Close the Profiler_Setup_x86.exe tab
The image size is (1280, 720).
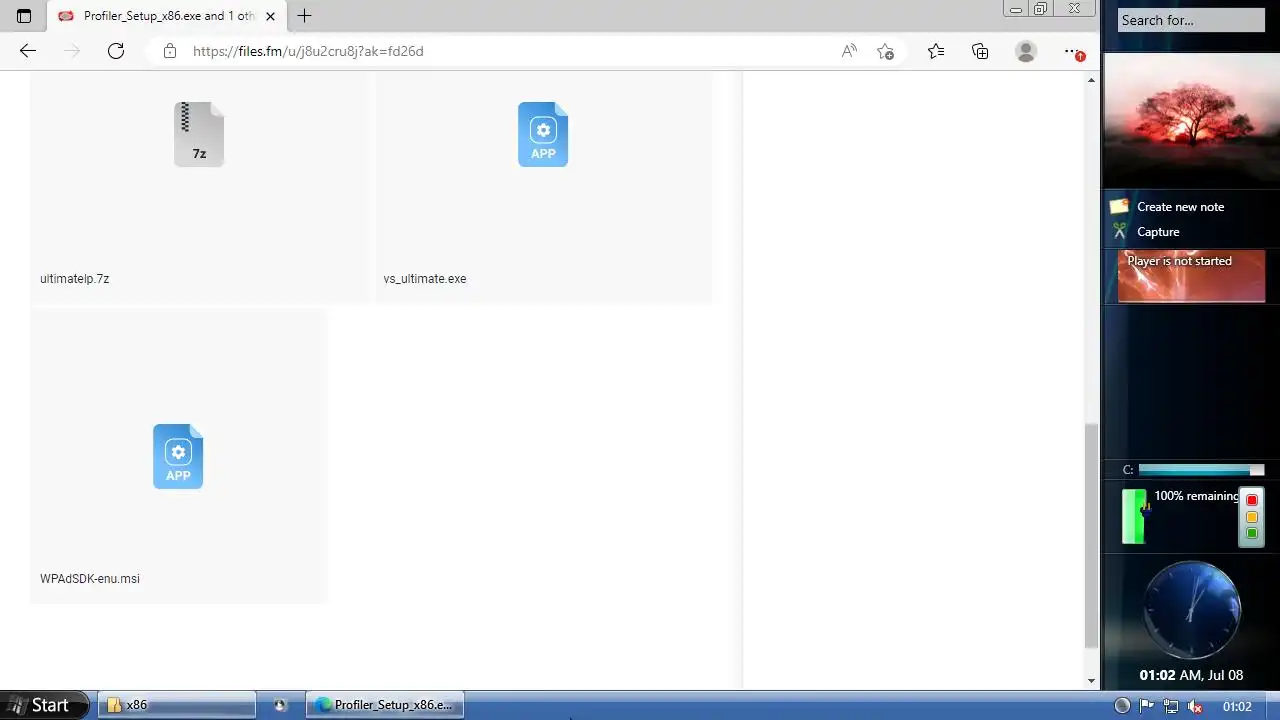coord(270,16)
